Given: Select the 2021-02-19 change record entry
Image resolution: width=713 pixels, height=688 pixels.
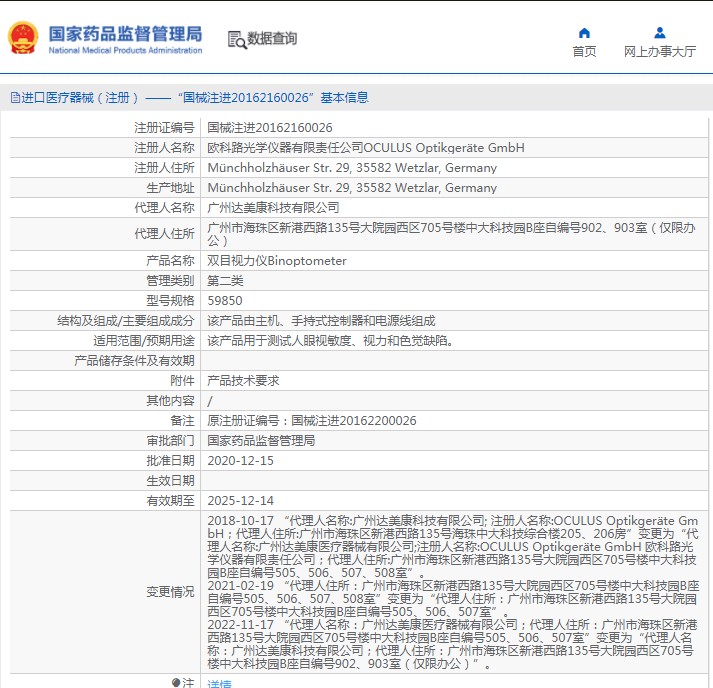Looking at the screenshot, I should (453, 598).
